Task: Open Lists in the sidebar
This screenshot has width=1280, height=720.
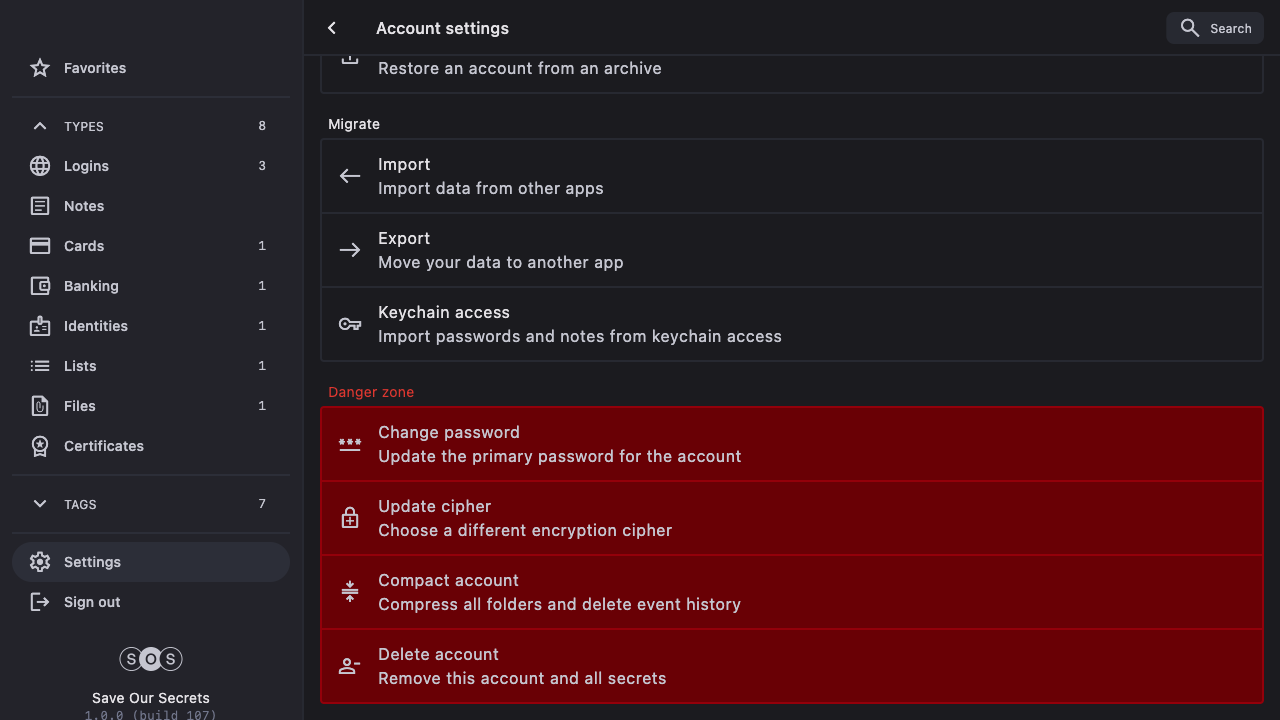Action: click(80, 366)
